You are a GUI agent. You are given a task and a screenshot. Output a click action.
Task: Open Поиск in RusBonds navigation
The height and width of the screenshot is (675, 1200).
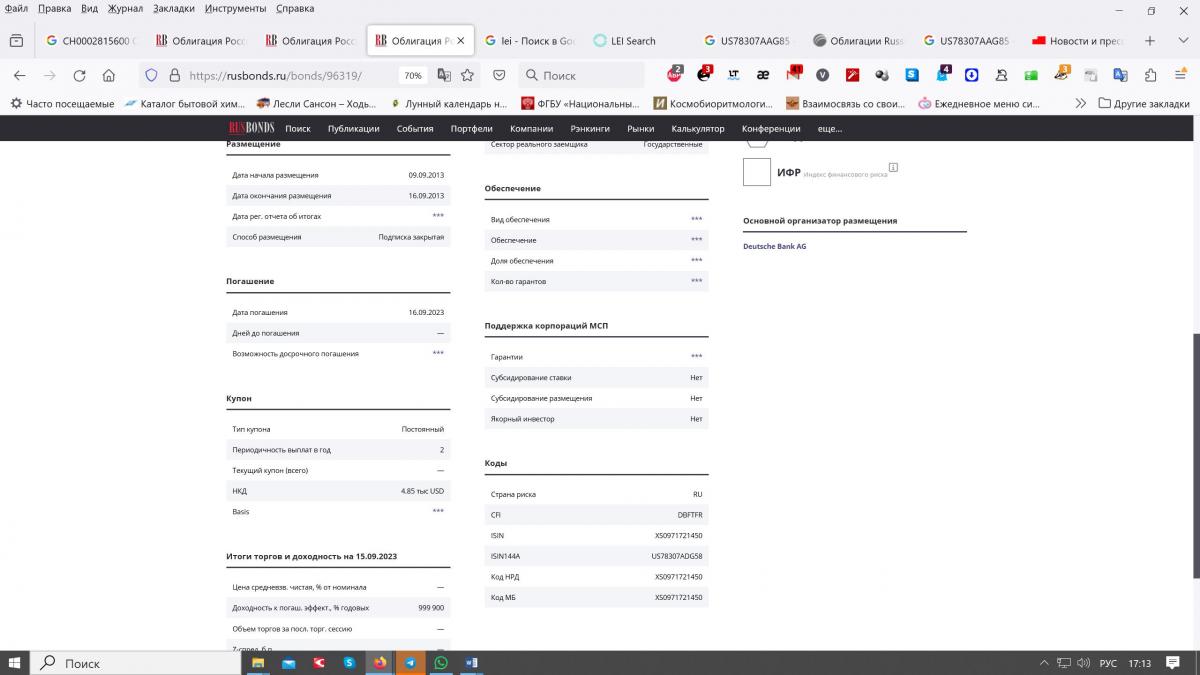pyautogui.click(x=298, y=128)
